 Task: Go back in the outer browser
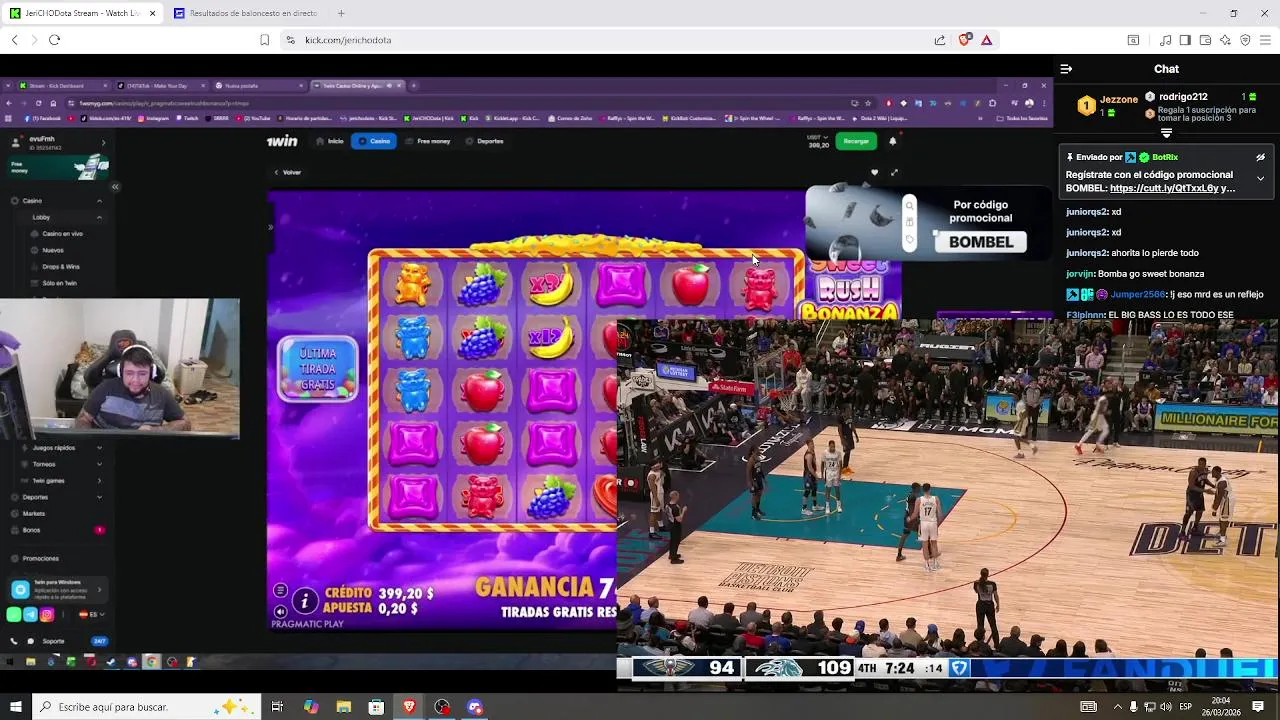tap(14, 40)
